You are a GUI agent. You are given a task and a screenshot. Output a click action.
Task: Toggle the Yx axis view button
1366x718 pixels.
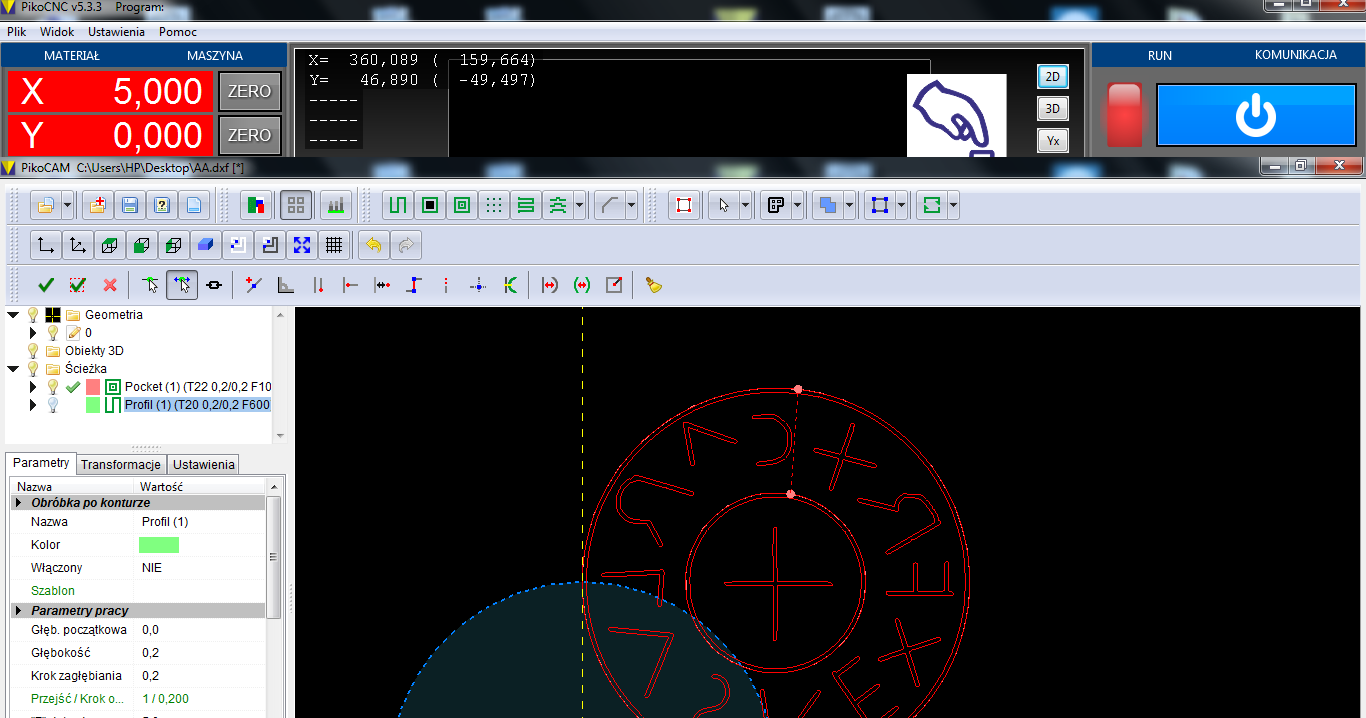1053,141
